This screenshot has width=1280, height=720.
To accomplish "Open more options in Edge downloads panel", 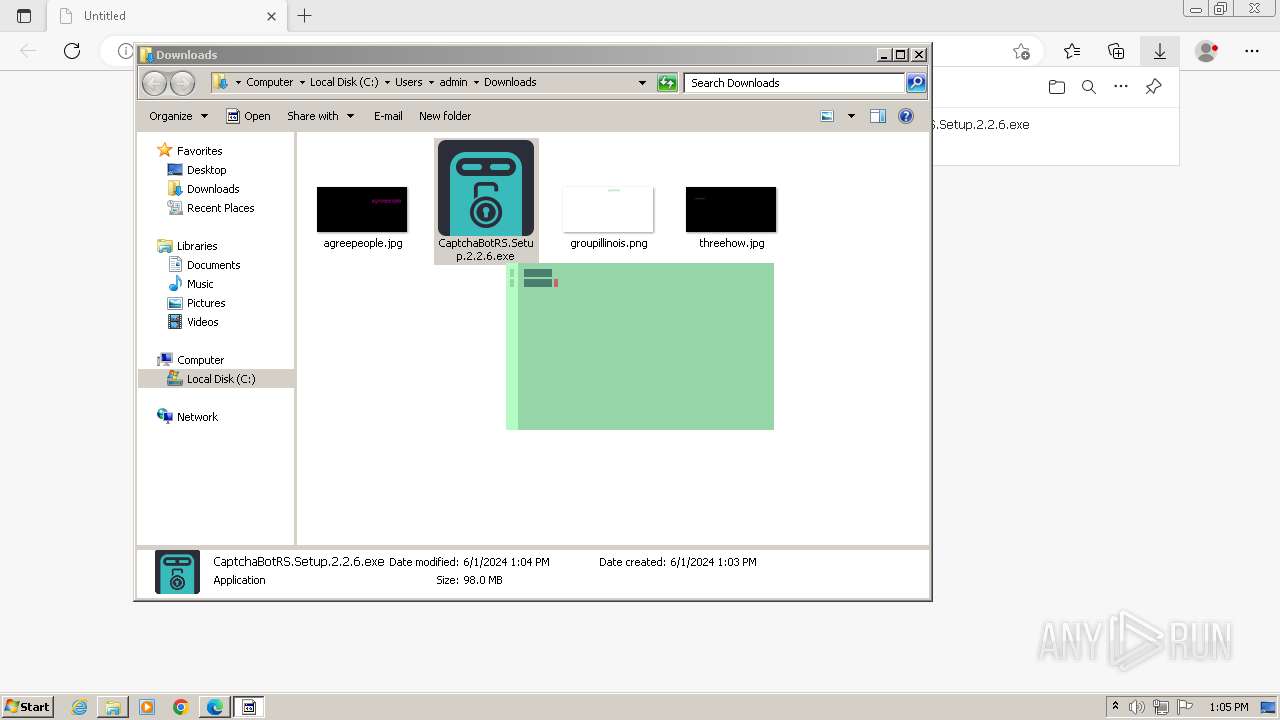I will pyautogui.click(x=1121, y=87).
